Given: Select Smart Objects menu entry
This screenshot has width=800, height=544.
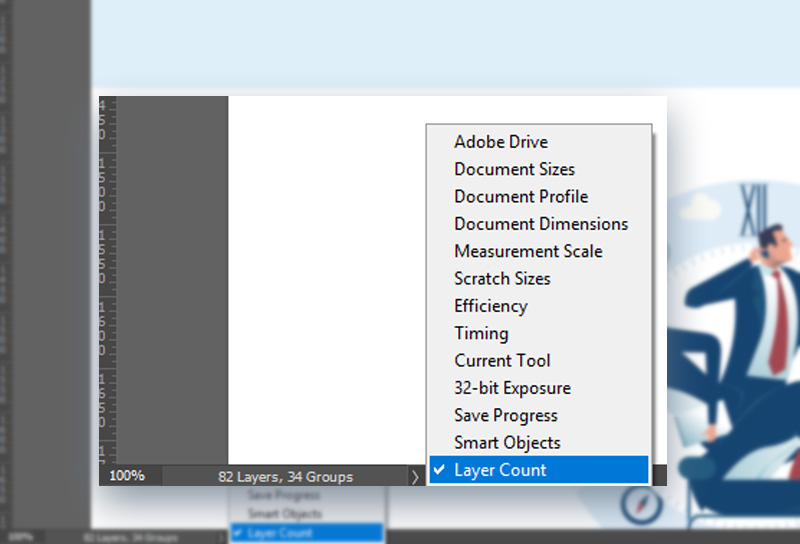Looking at the screenshot, I should pos(507,443).
